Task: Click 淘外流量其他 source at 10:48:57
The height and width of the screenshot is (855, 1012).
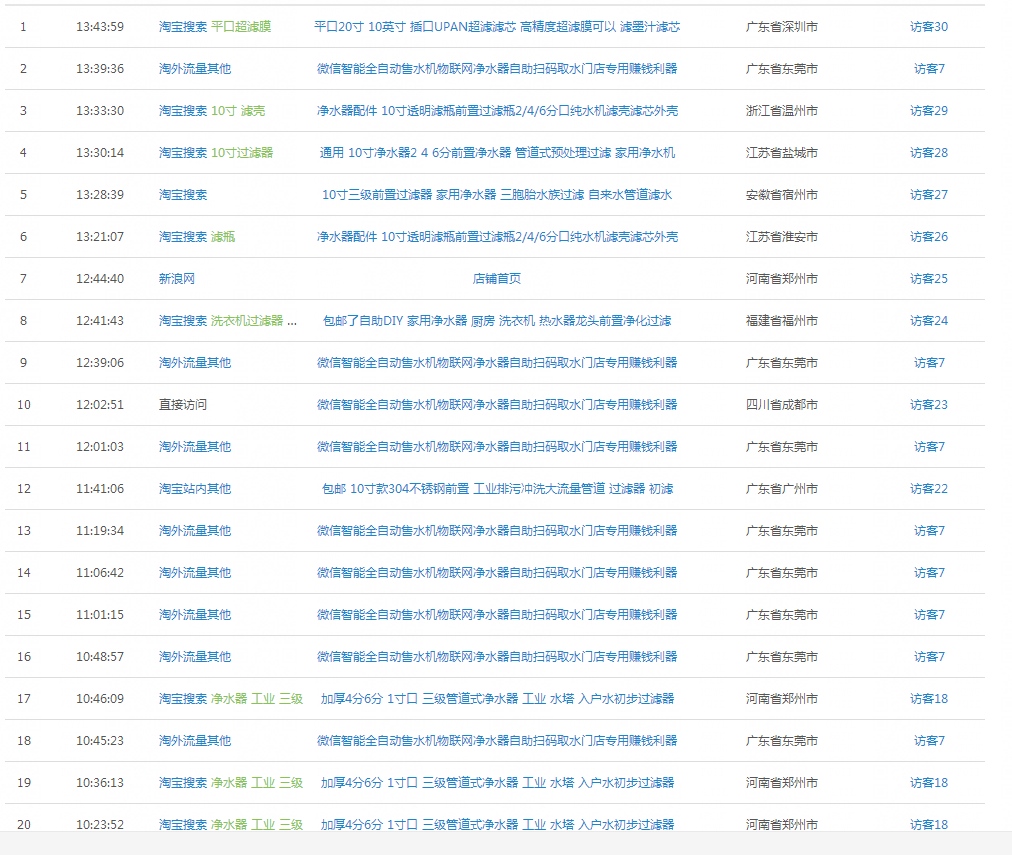Action: (195, 656)
